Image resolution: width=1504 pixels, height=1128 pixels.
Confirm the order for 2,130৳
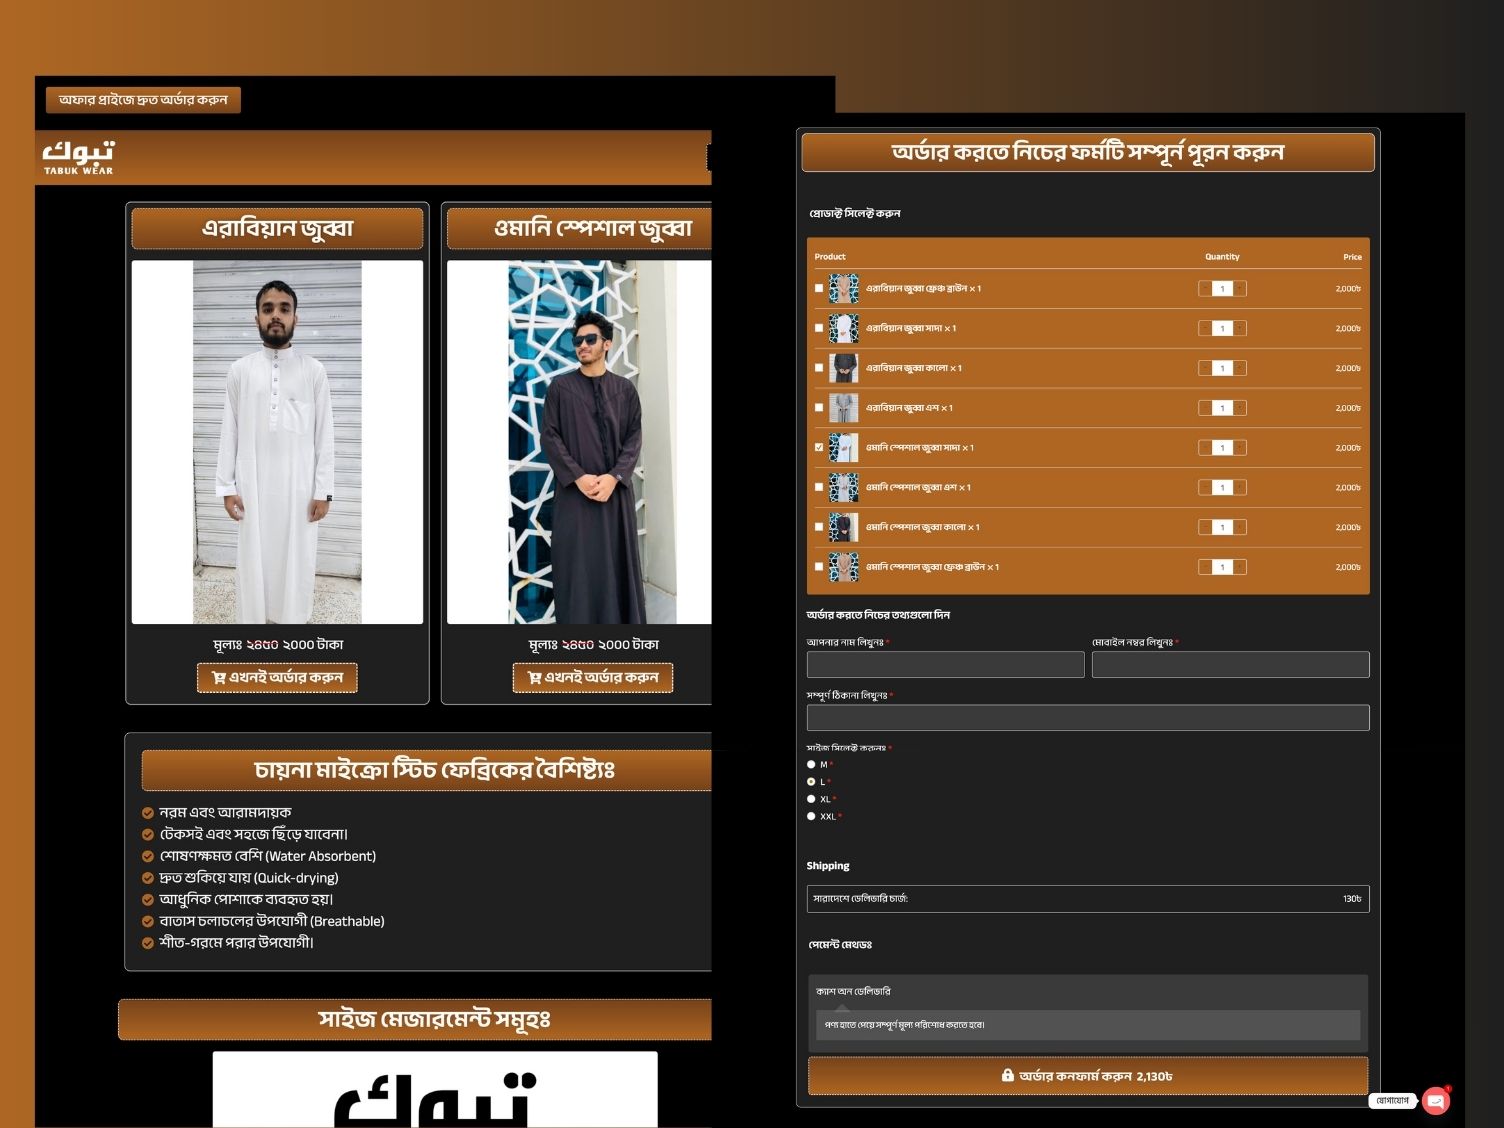(x=1087, y=1076)
